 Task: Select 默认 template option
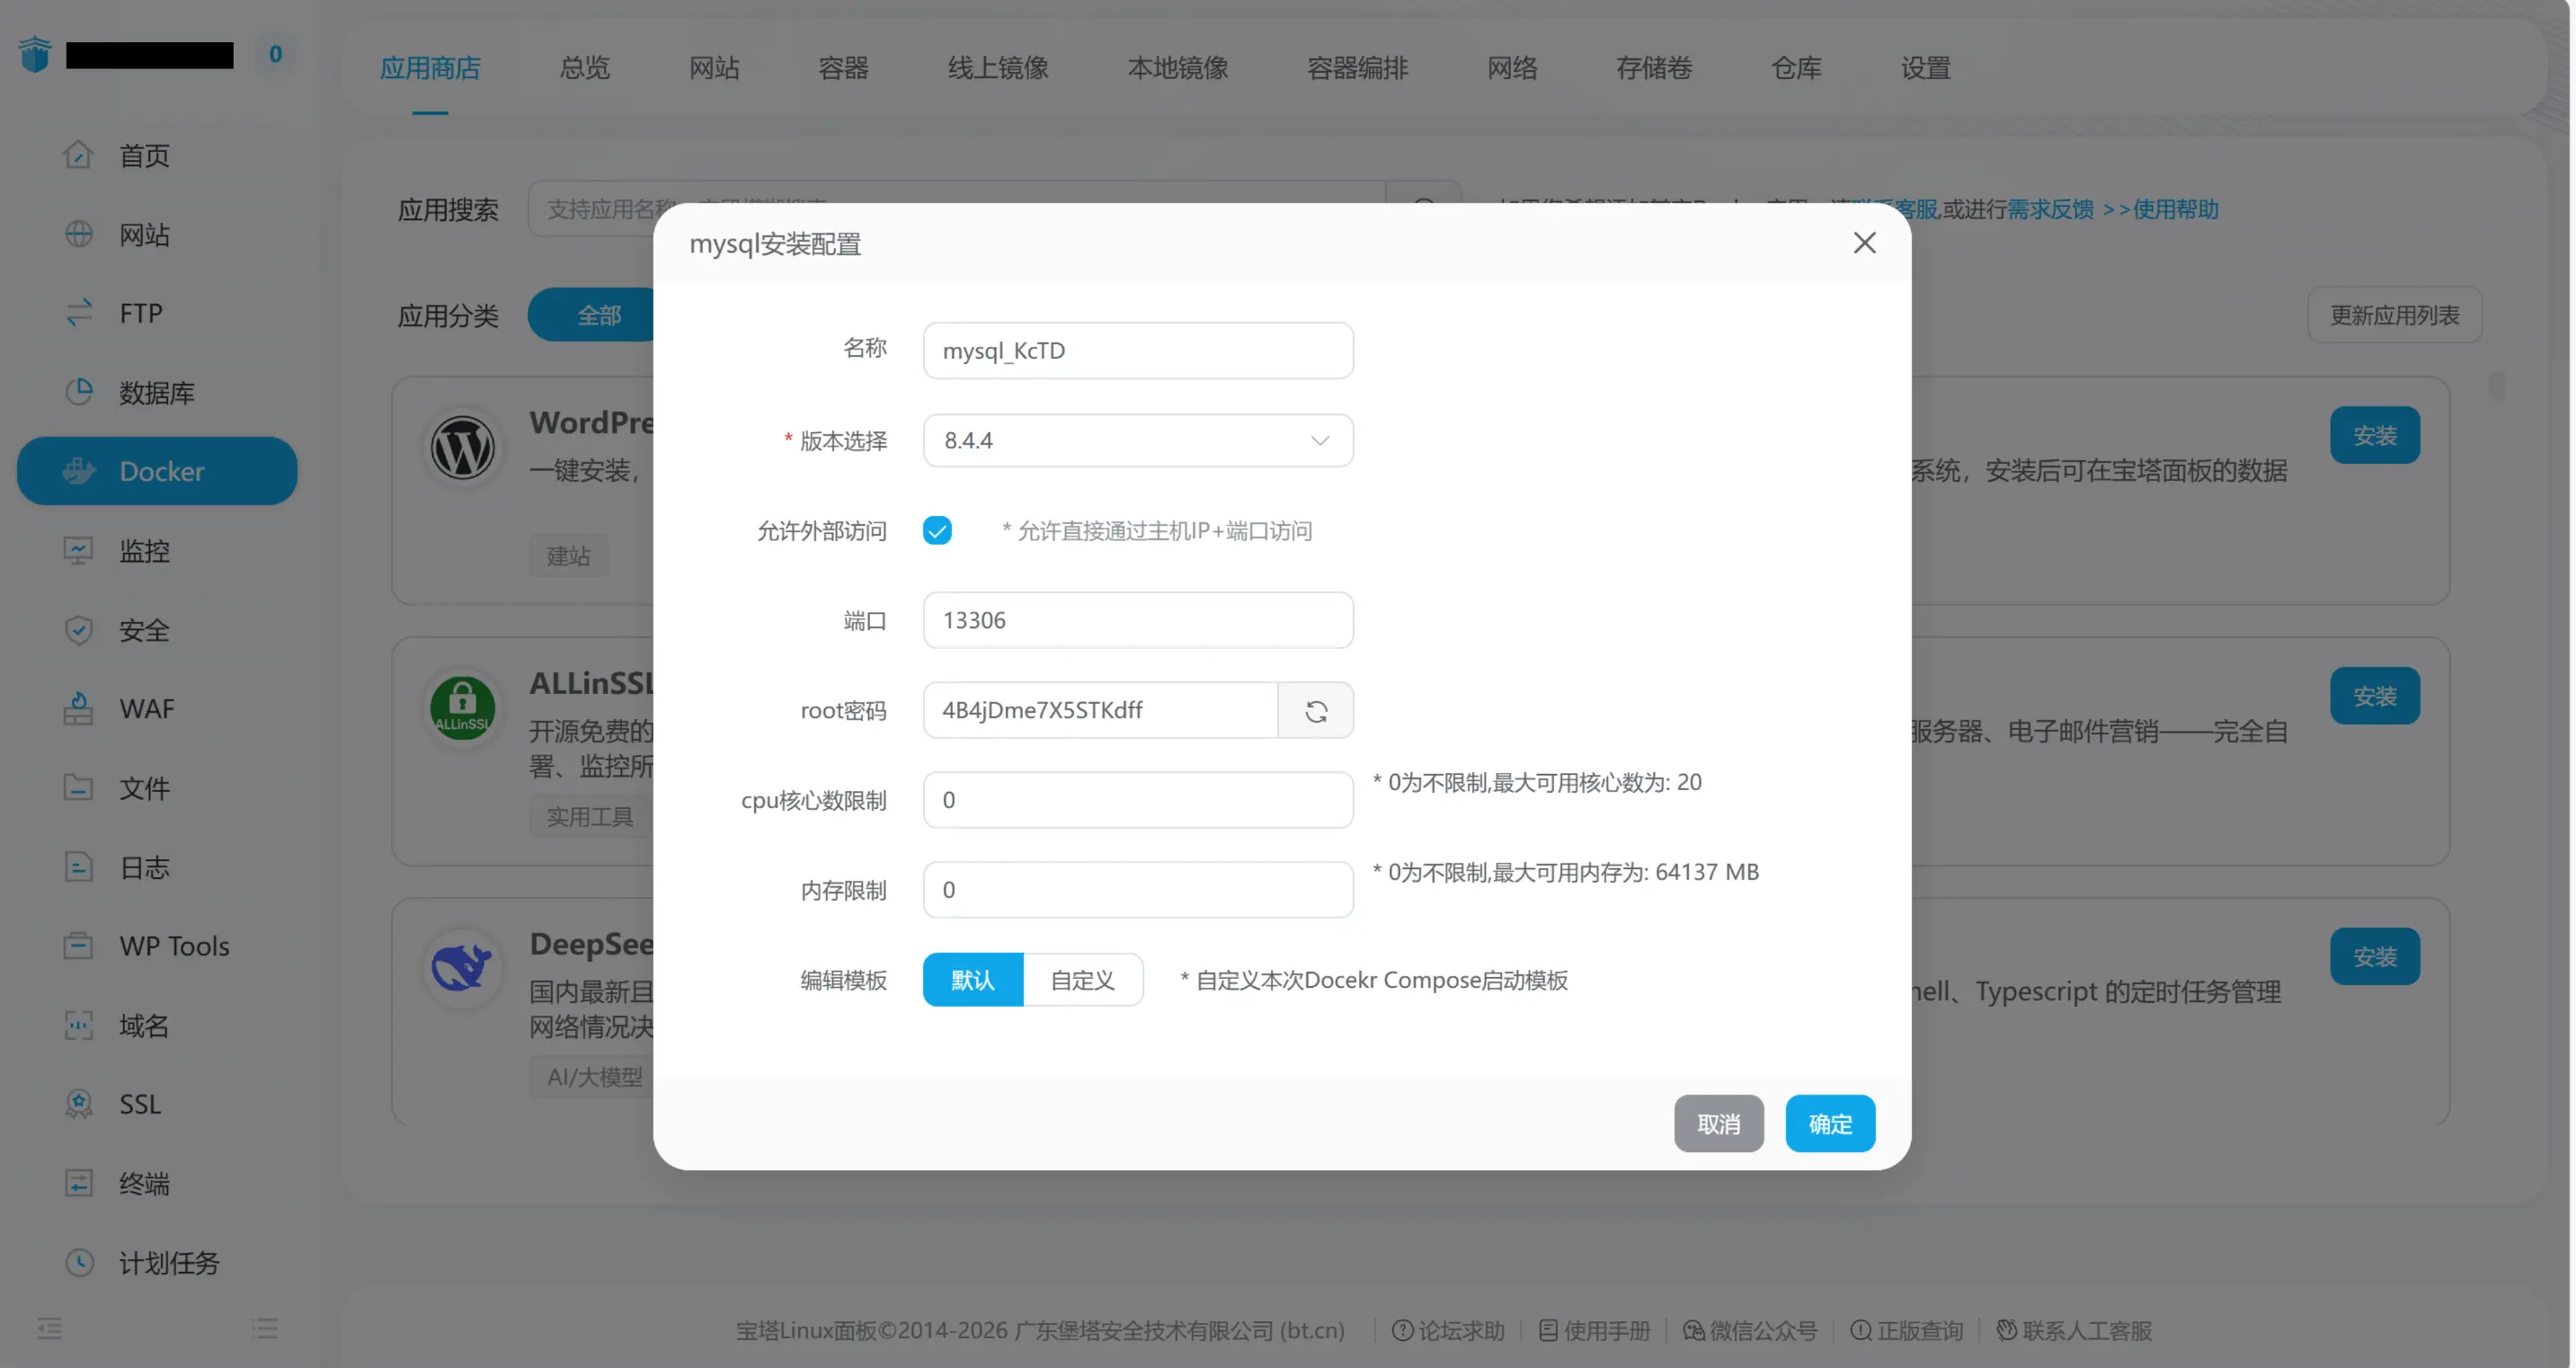[x=973, y=980]
